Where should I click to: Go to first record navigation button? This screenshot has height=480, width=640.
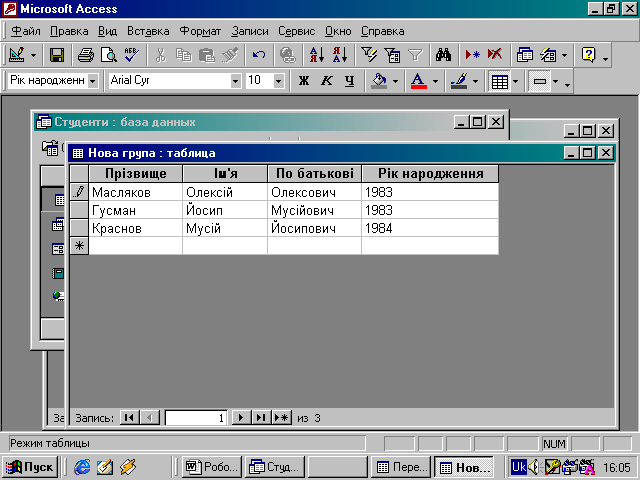point(129,418)
